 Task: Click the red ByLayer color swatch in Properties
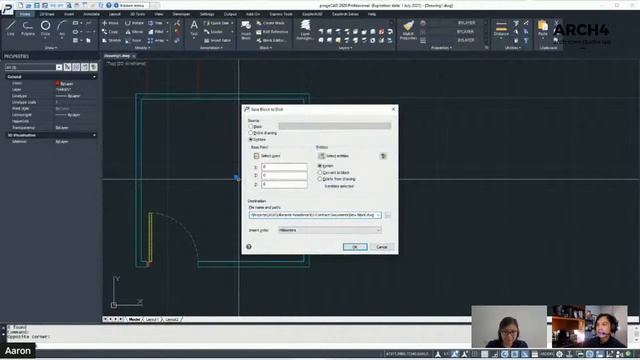point(58,83)
